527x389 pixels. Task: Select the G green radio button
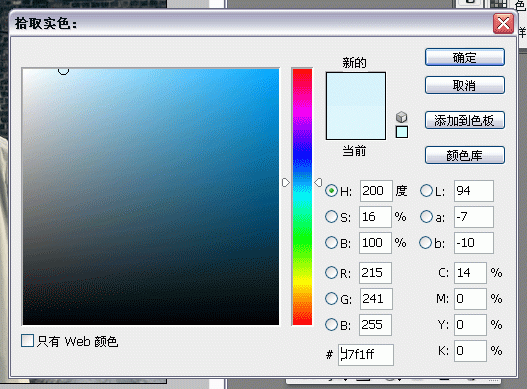tap(331, 299)
